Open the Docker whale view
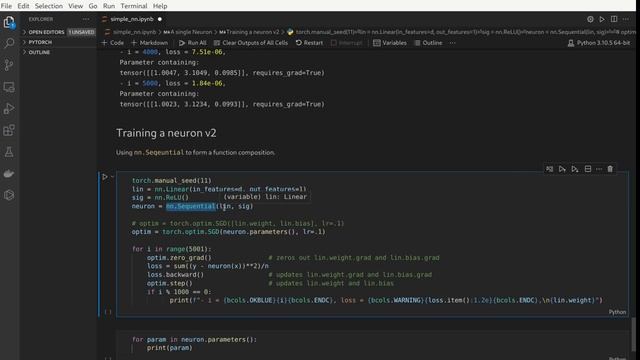640x360 pixels. 9,174
